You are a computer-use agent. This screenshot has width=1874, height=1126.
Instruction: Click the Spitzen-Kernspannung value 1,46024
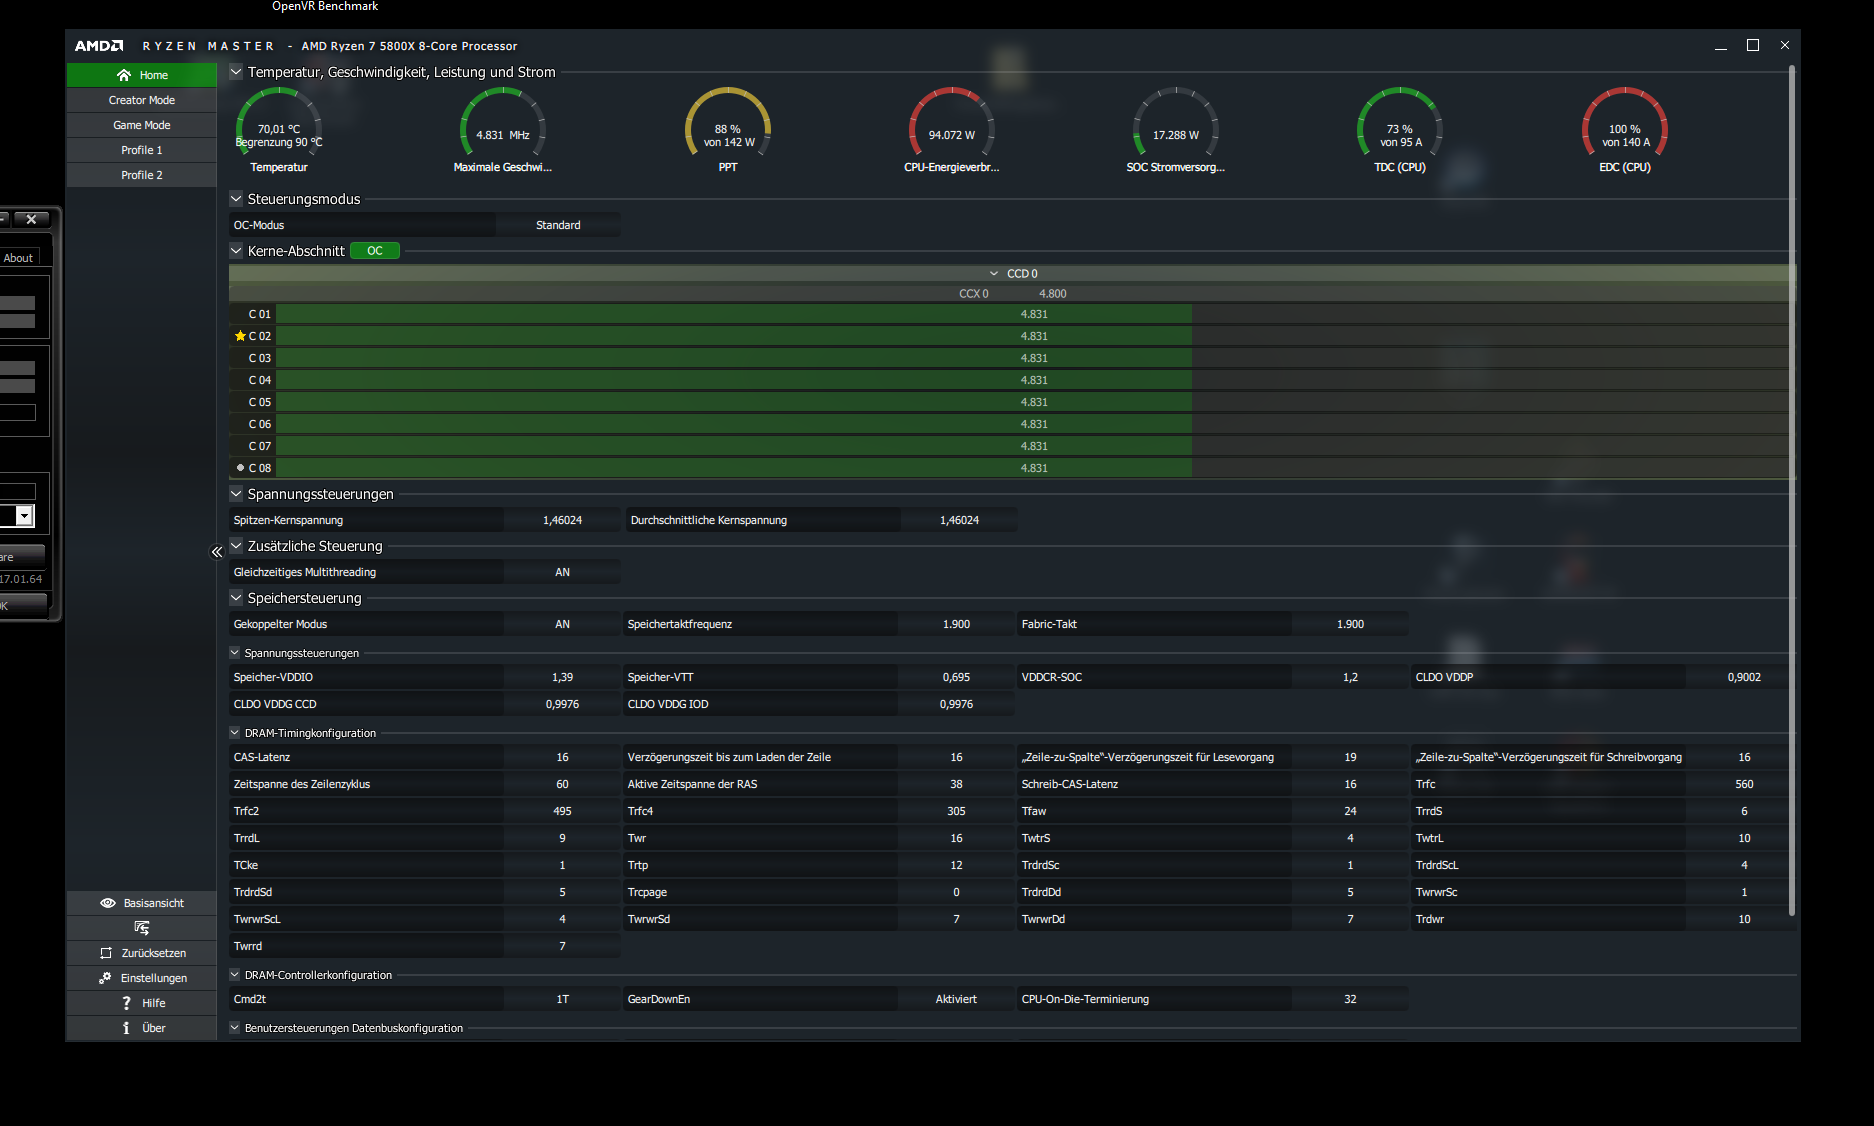coord(562,520)
